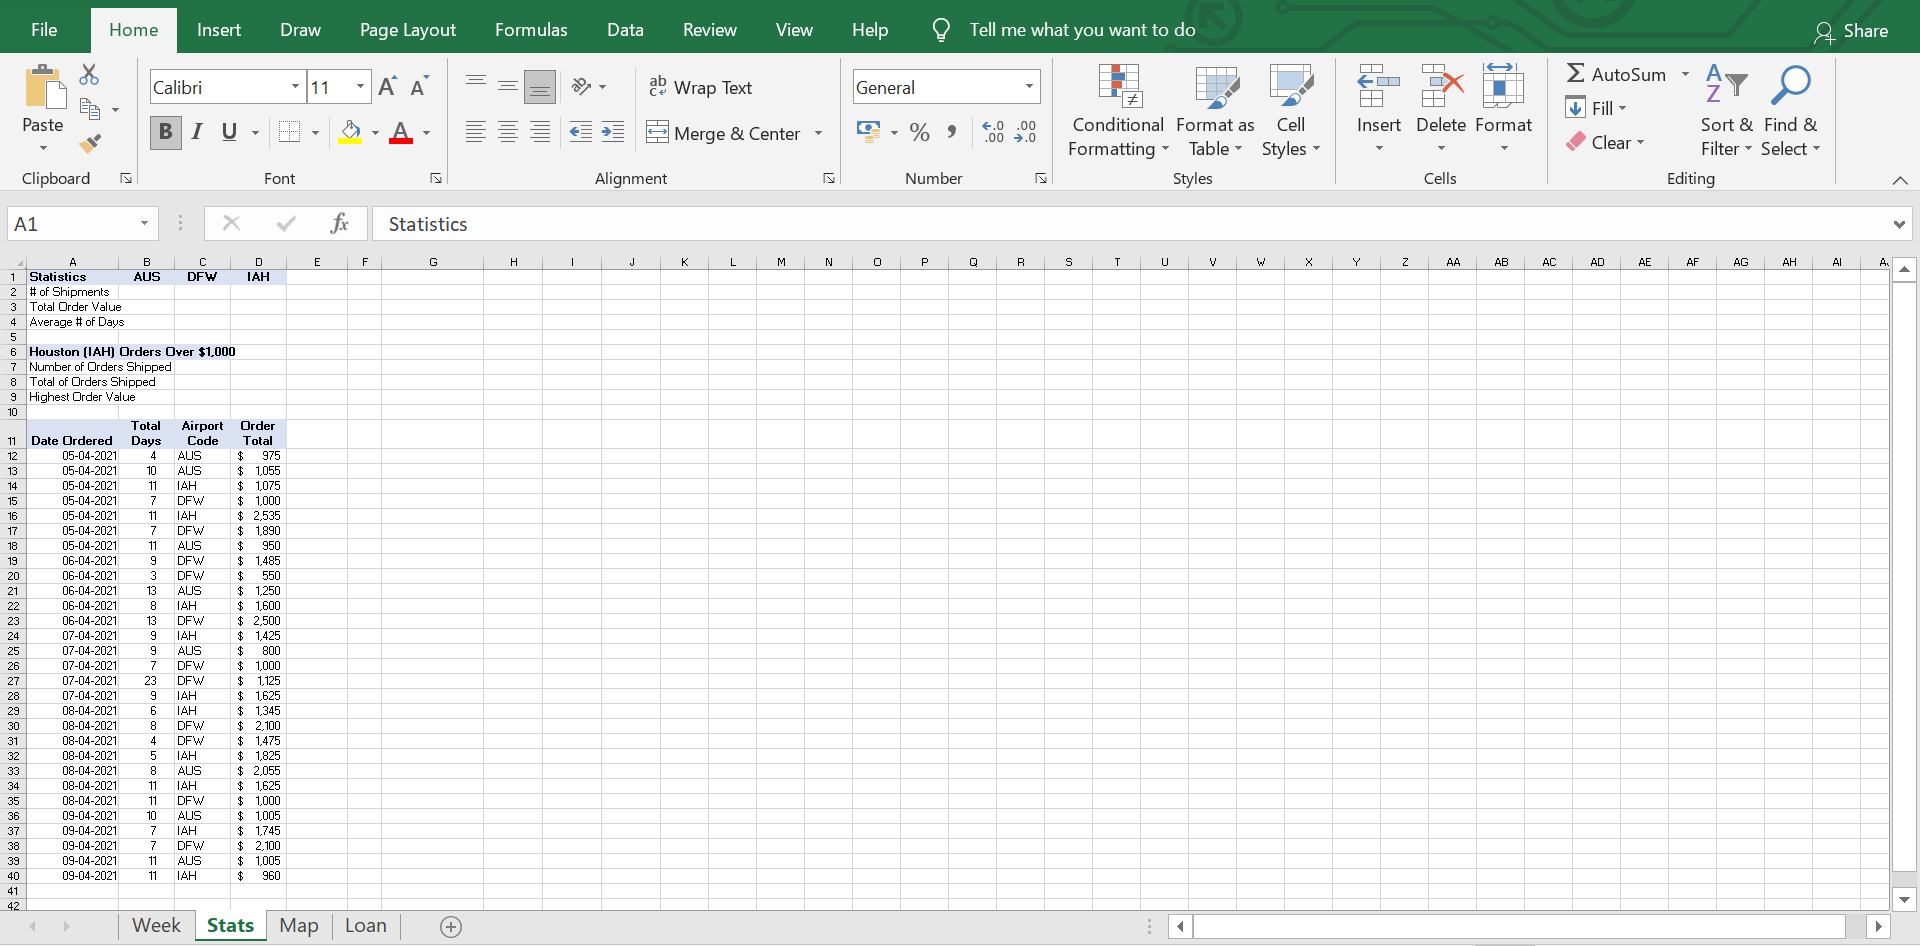
Task: Select the Format Painter brush
Action: click(x=90, y=144)
